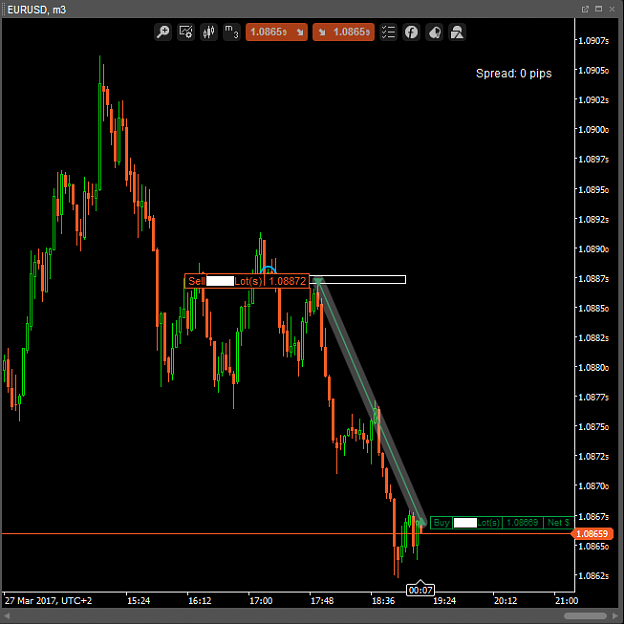Click the zoom-in magnifier icon
625x625 pixels.
point(163,32)
